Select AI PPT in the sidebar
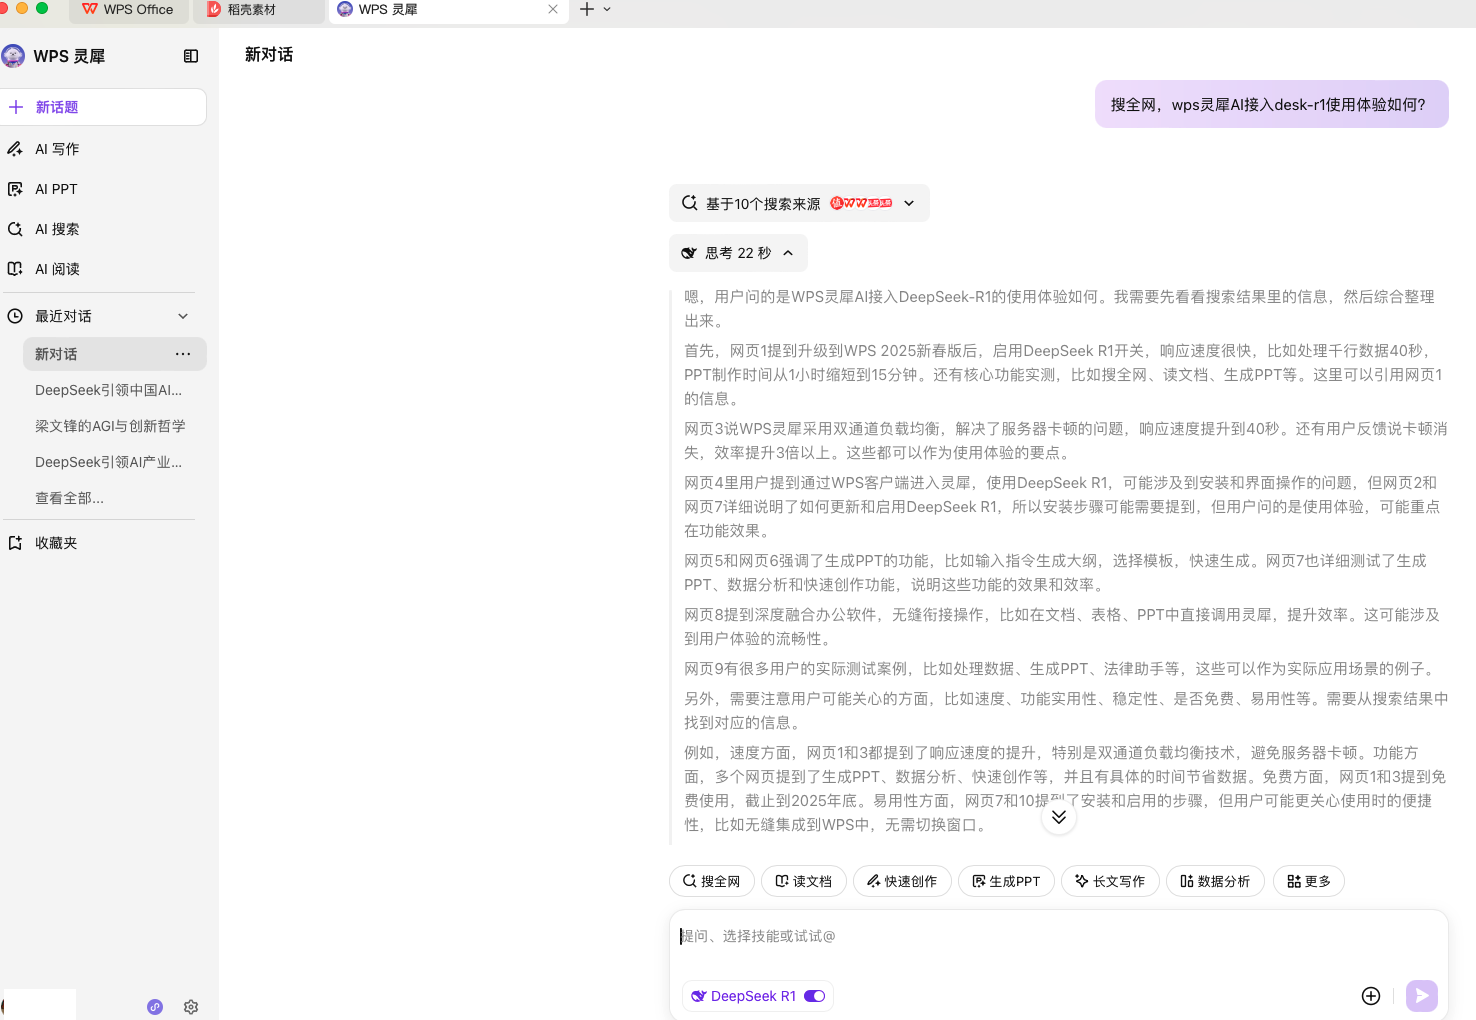The height and width of the screenshot is (1020, 1476). point(55,188)
